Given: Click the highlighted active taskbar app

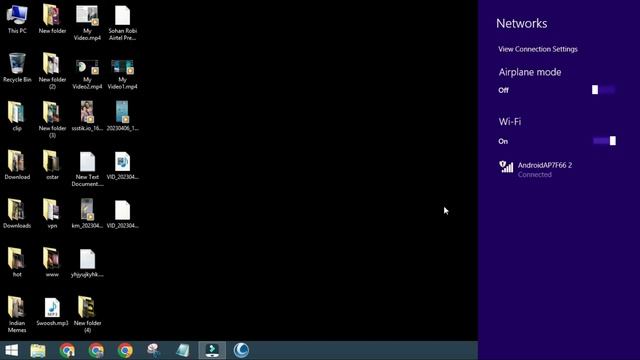Looking at the screenshot, I should (212, 350).
